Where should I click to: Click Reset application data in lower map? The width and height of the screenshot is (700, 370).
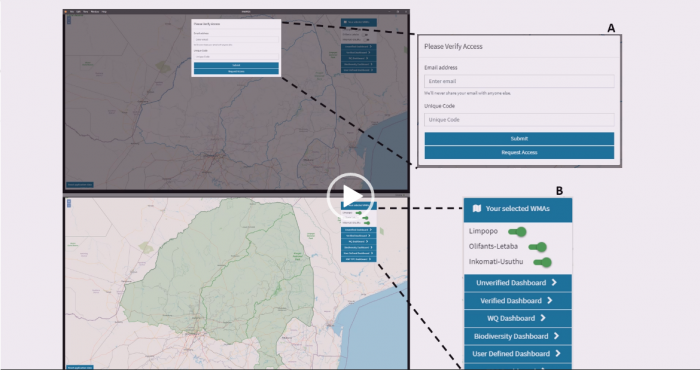coord(80,367)
